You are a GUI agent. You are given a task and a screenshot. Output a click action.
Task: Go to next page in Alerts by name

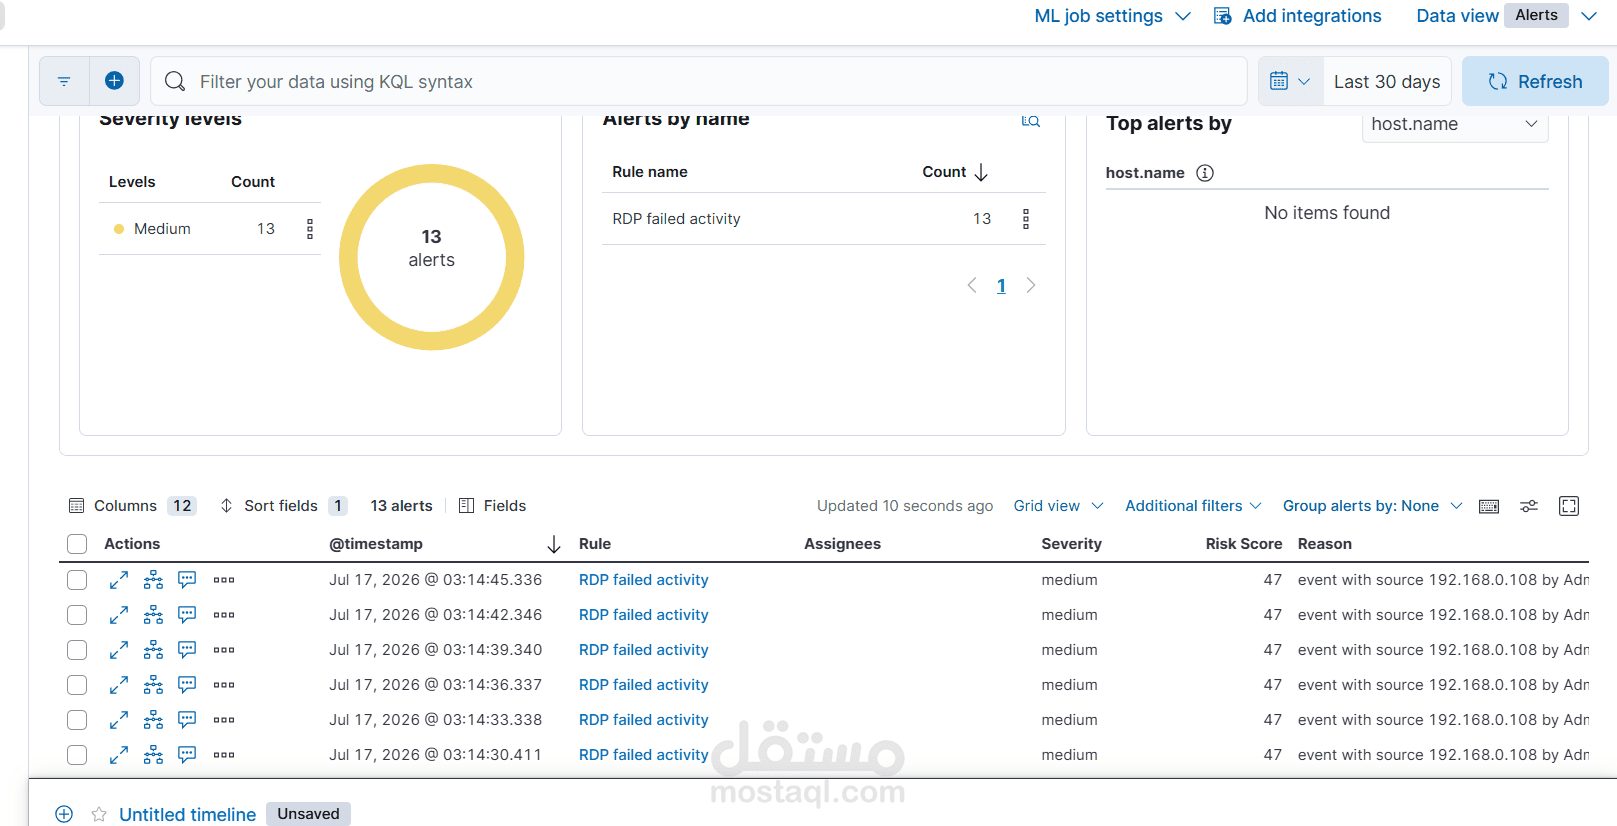click(1031, 286)
